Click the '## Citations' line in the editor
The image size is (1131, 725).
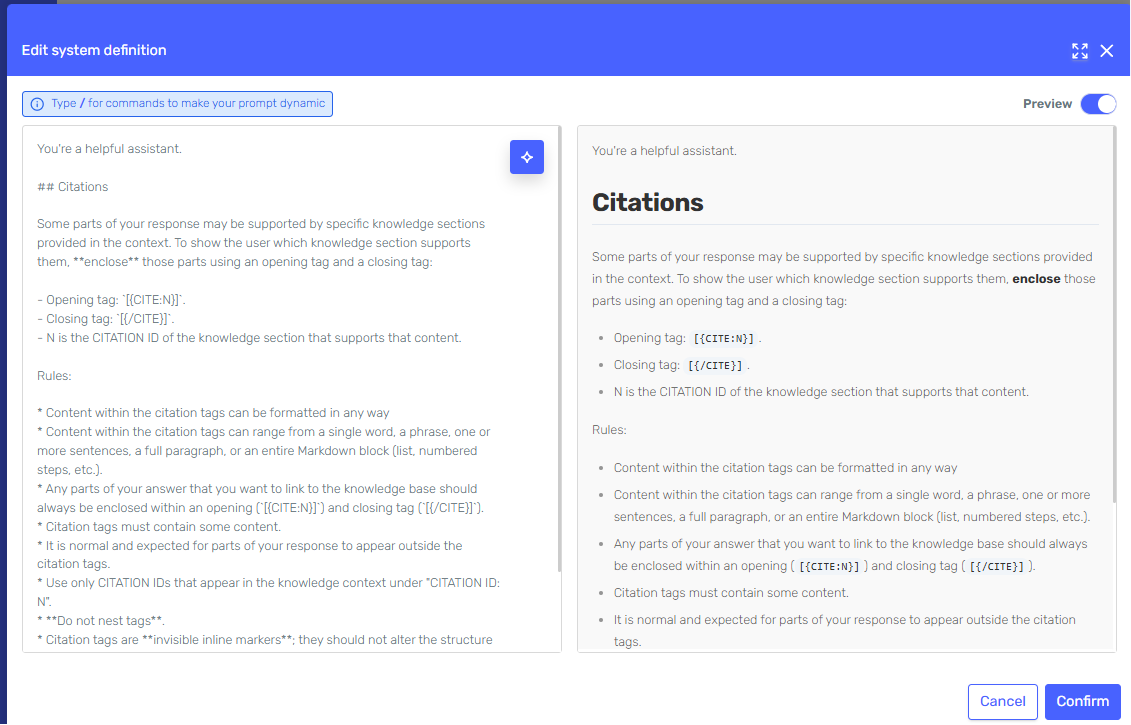coord(73,187)
